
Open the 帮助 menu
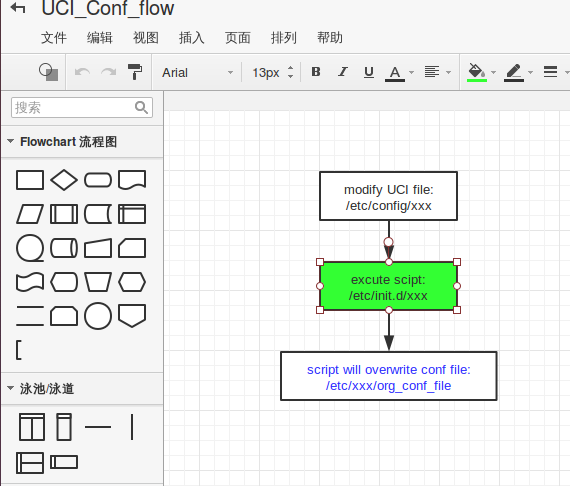(x=330, y=38)
